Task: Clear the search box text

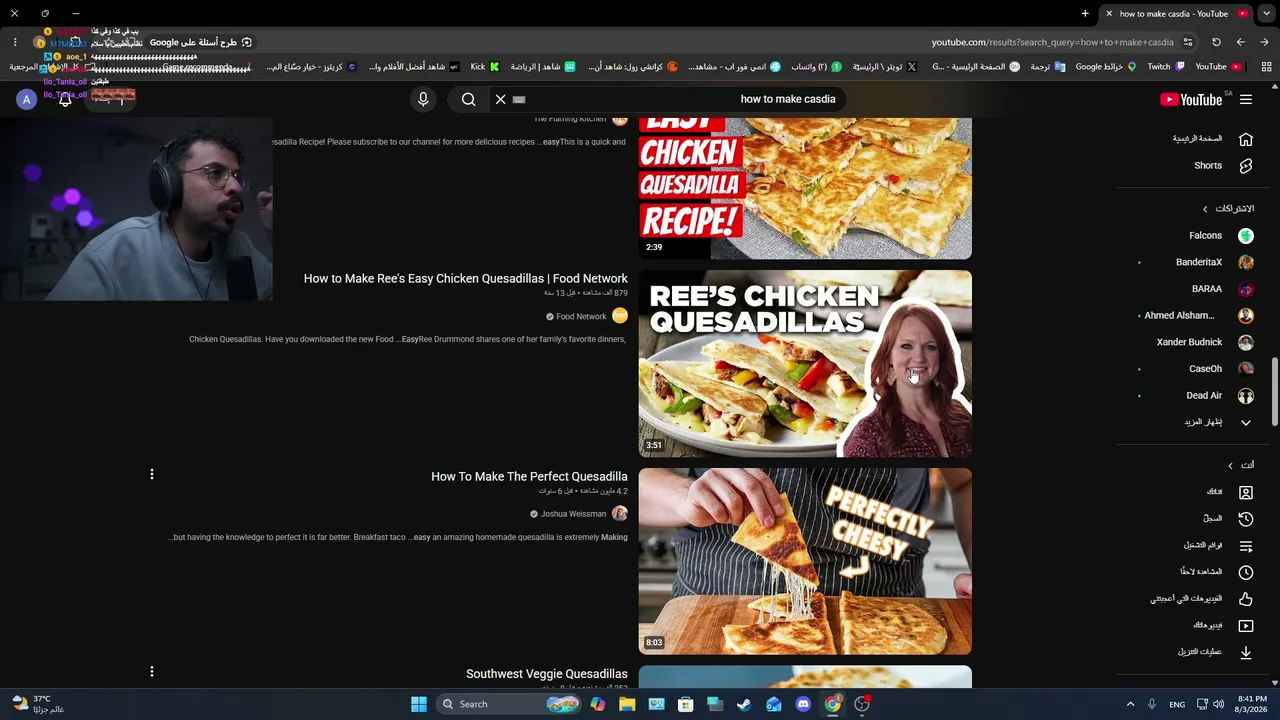Action: pos(501,99)
